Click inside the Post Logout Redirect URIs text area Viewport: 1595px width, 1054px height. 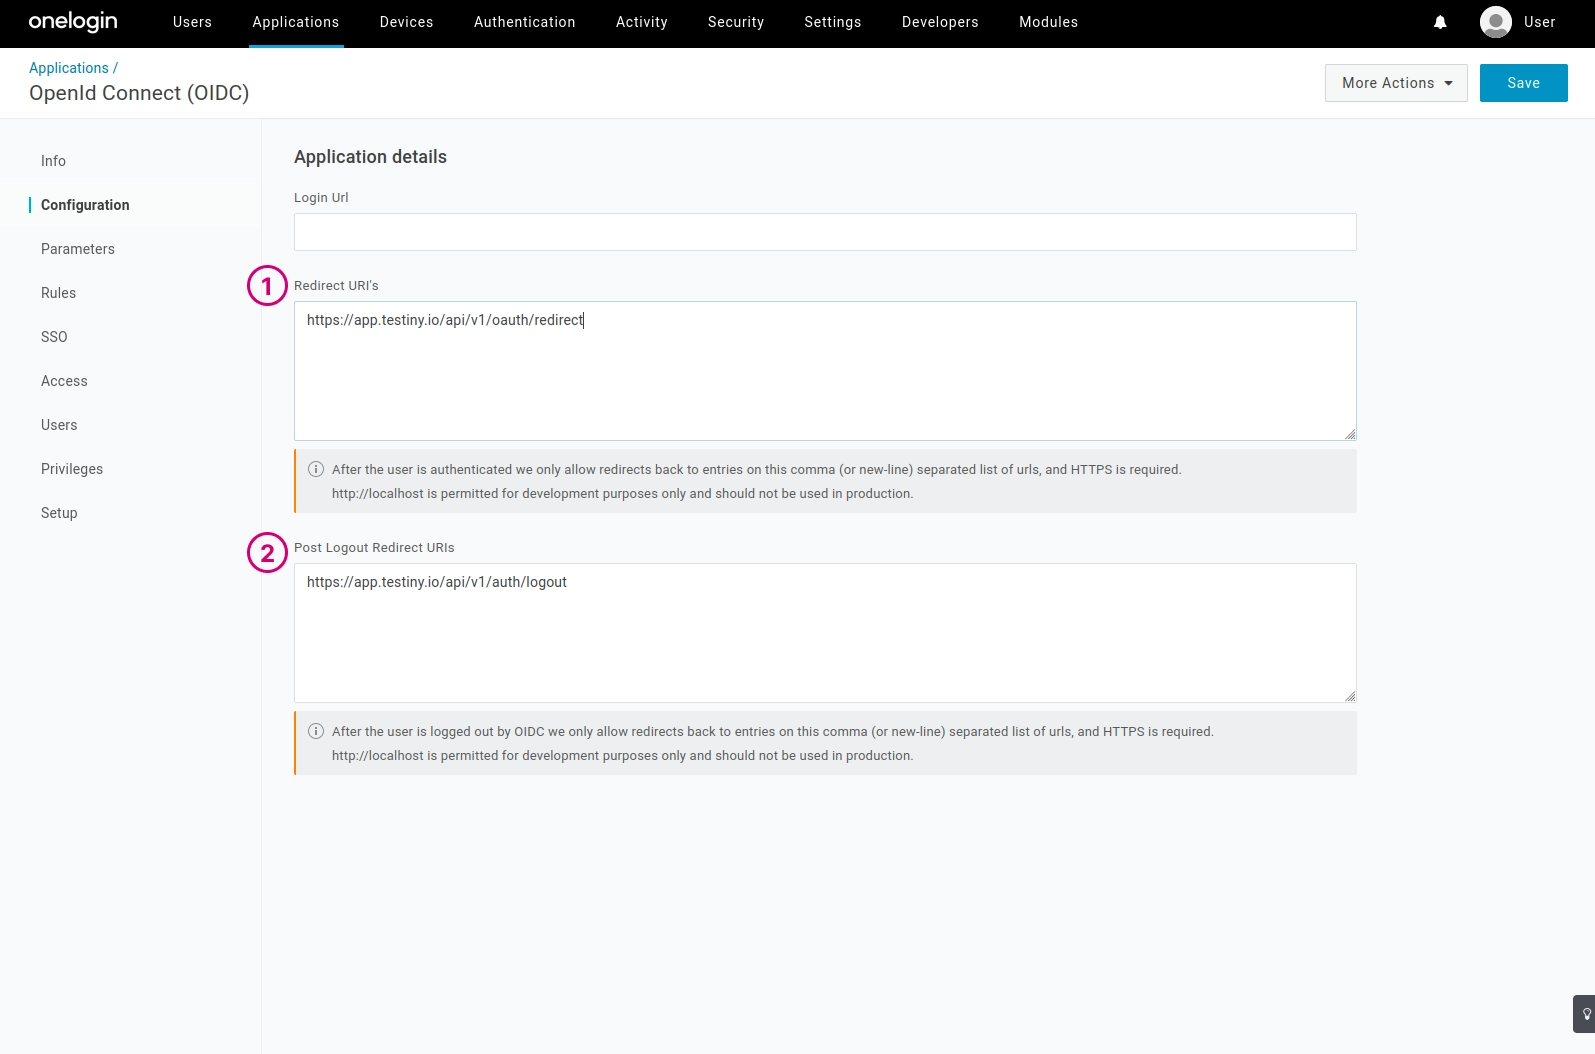pyautogui.click(x=825, y=633)
